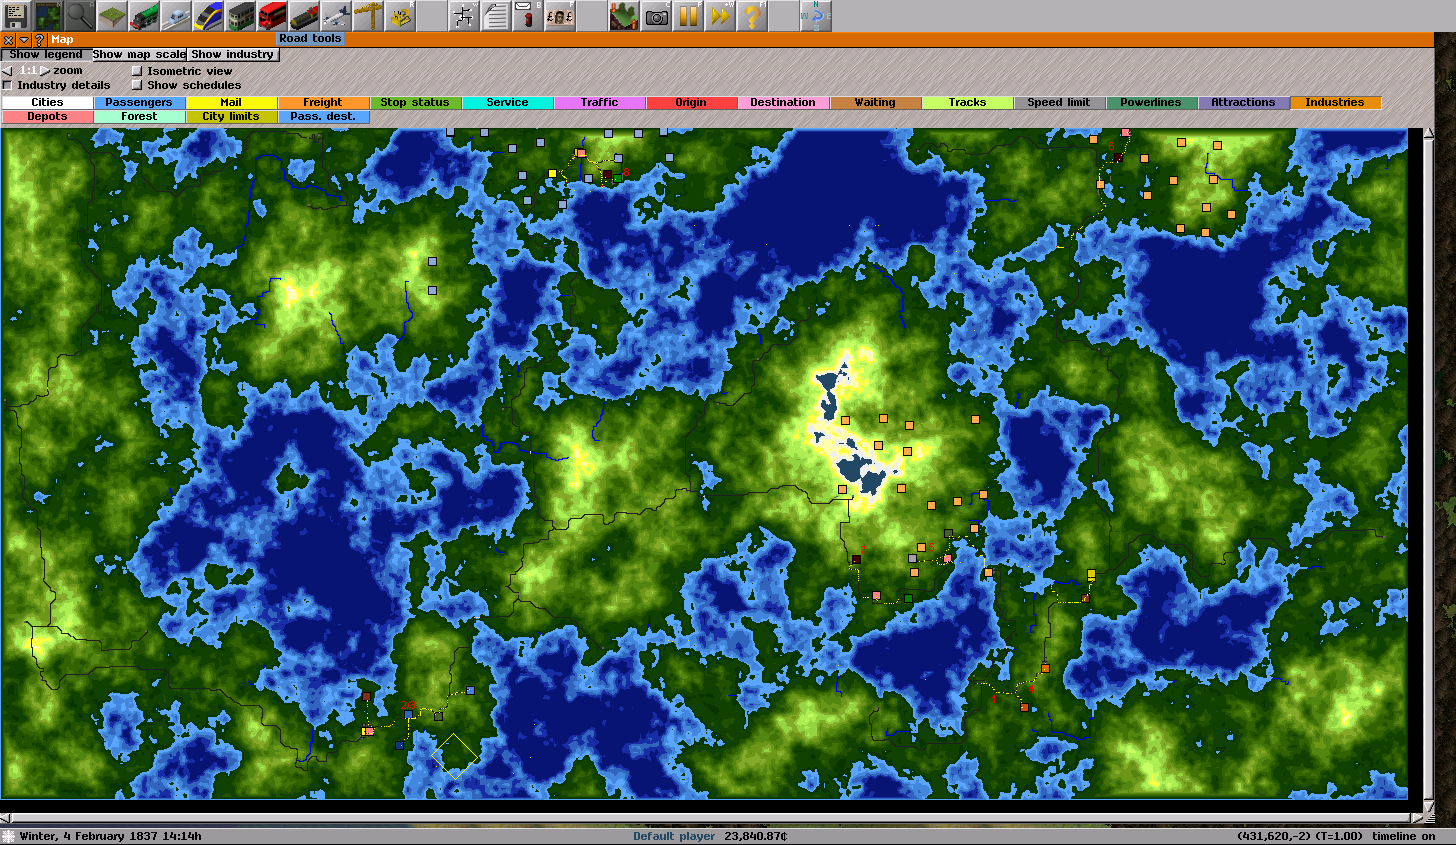Click the Show map scale button

coord(139,54)
